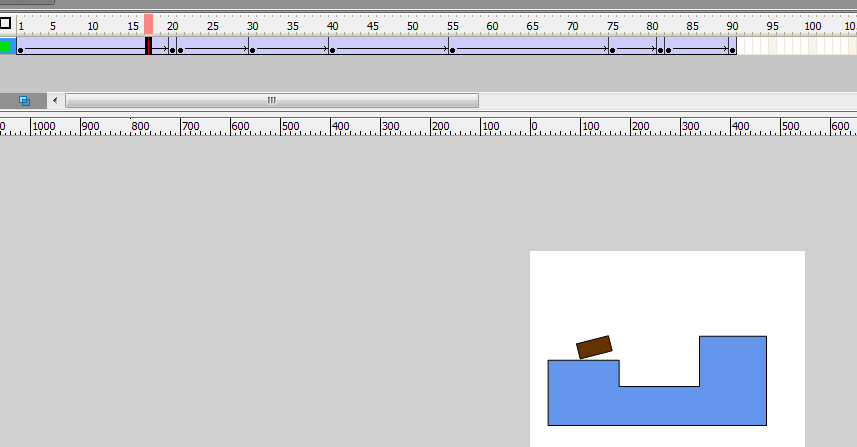Click the 1000 mark on the horizontal stage ruler
The height and width of the screenshot is (447, 857).
pyautogui.click(x=44, y=126)
